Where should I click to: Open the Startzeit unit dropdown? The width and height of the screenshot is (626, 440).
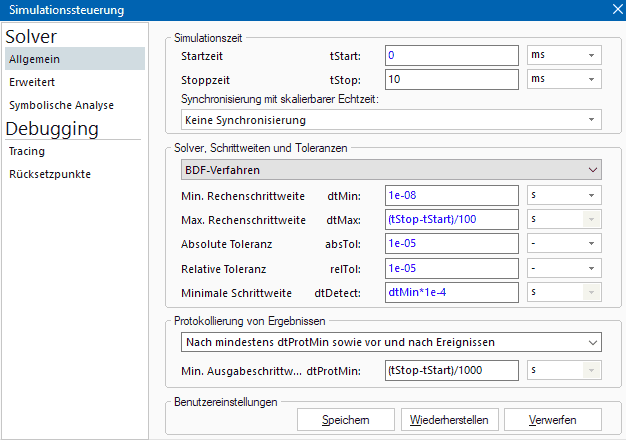tap(564, 55)
